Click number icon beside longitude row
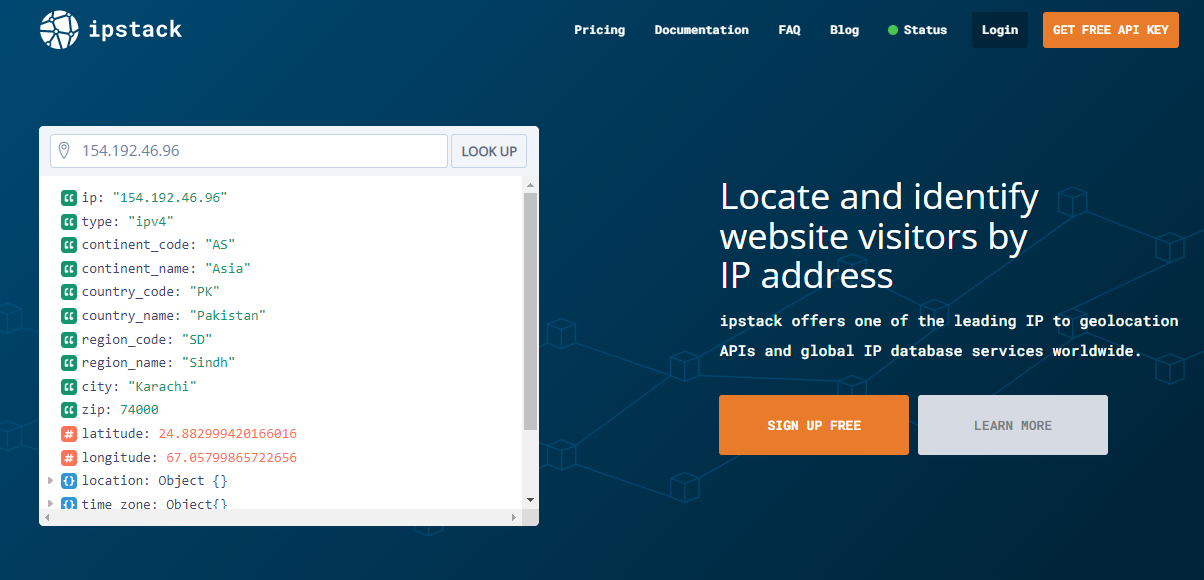1204x580 pixels. tap(69, 457)
